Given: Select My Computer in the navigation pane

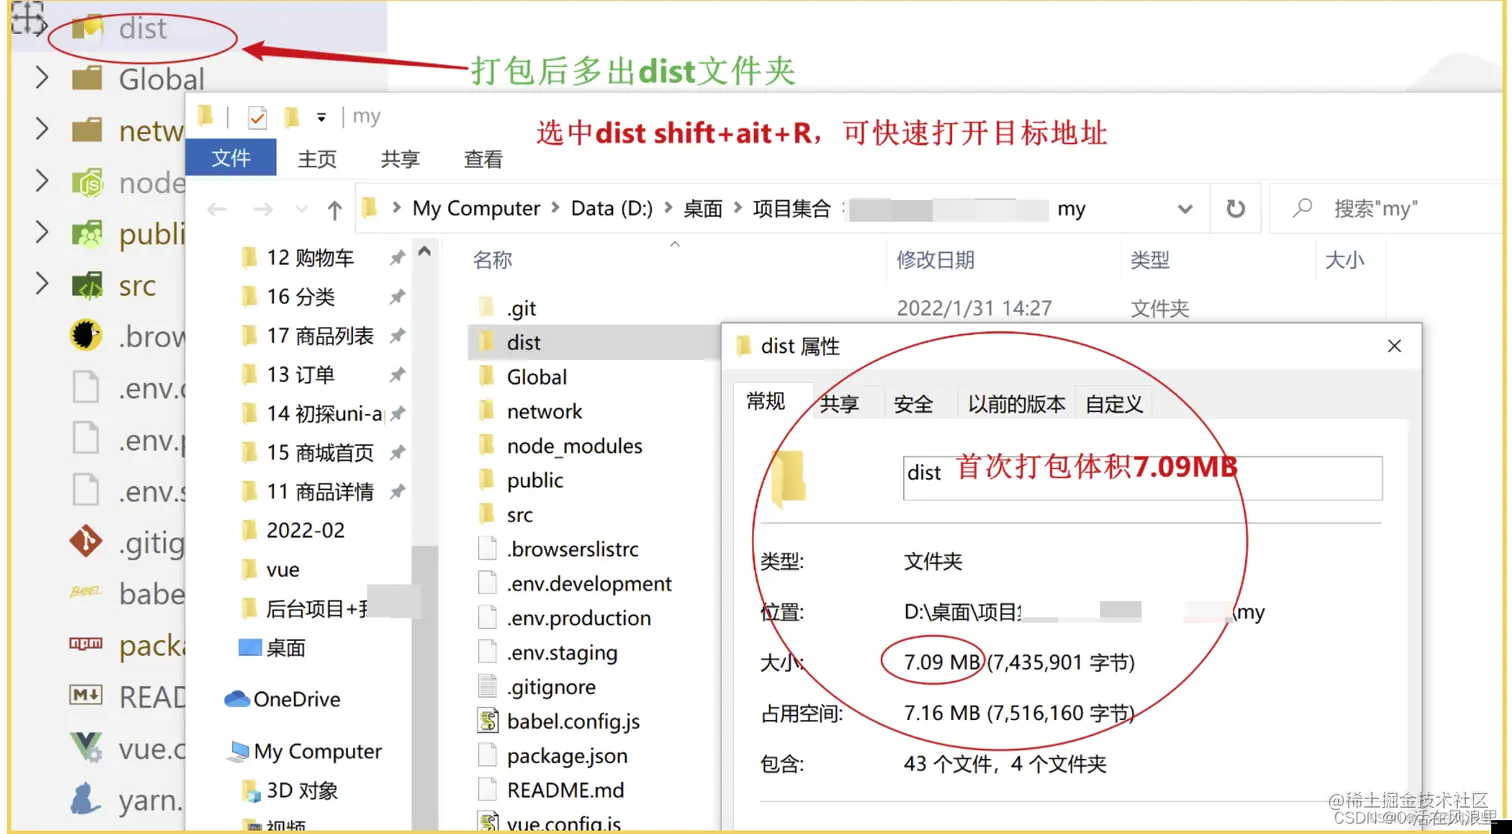Looking at the screenshot, I should click(x=318, y=751).
